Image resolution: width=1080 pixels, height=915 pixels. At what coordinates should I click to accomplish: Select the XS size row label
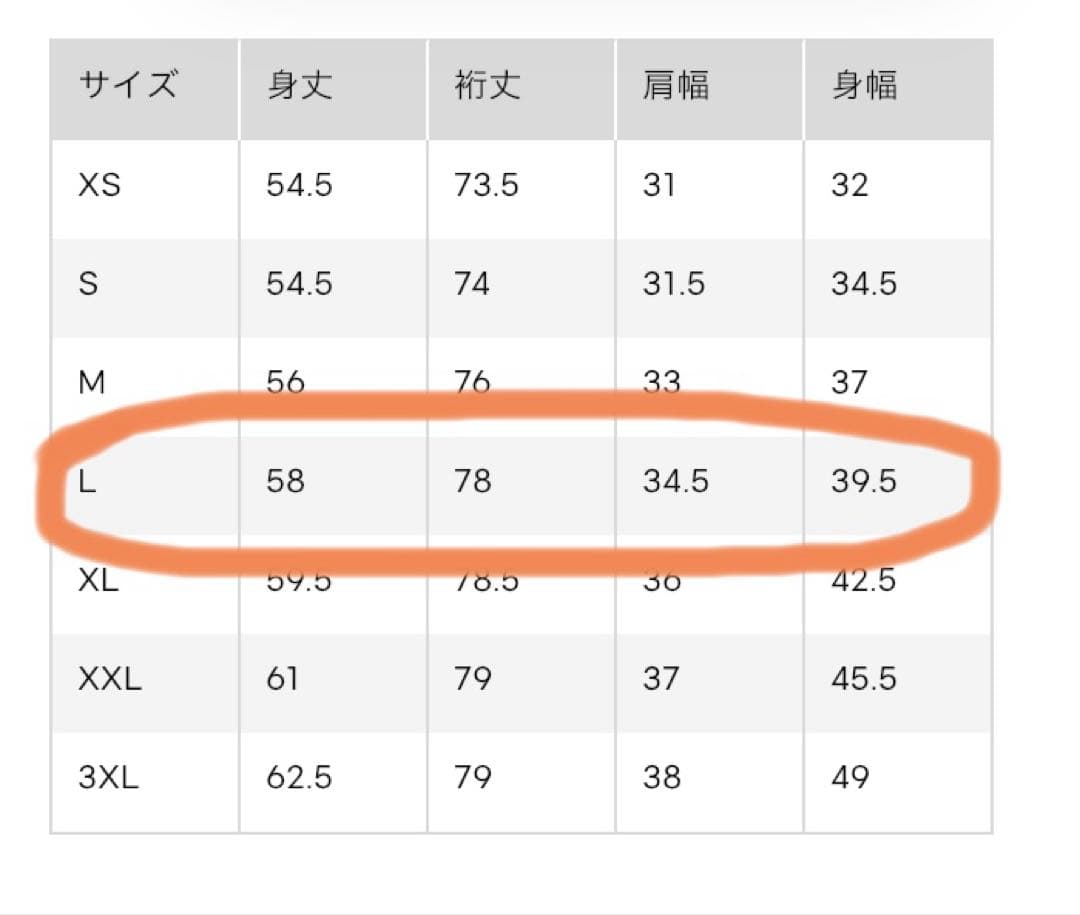(100, 185)
